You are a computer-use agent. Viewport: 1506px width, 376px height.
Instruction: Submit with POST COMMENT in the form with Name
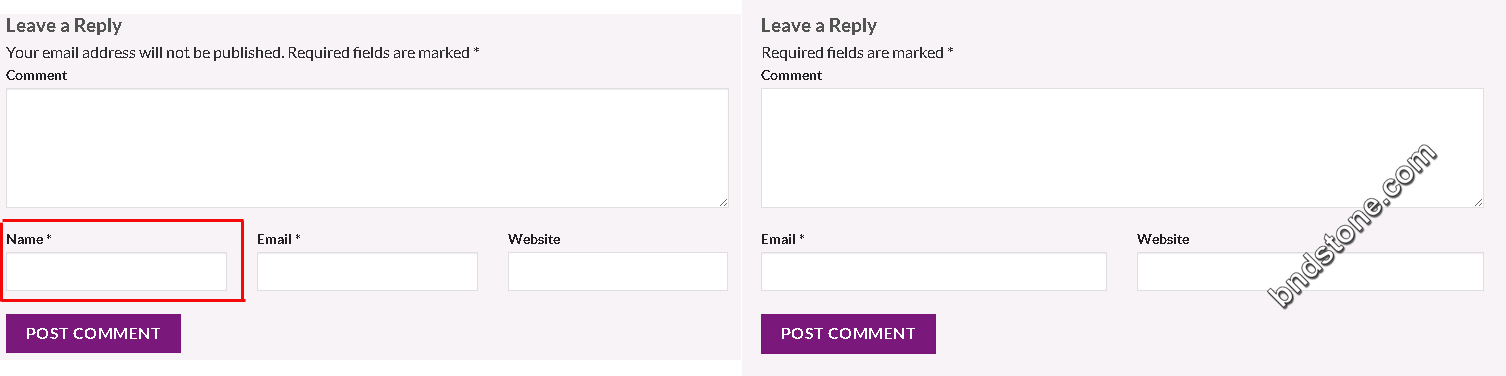pyautogui.click(x=93, y=334)
